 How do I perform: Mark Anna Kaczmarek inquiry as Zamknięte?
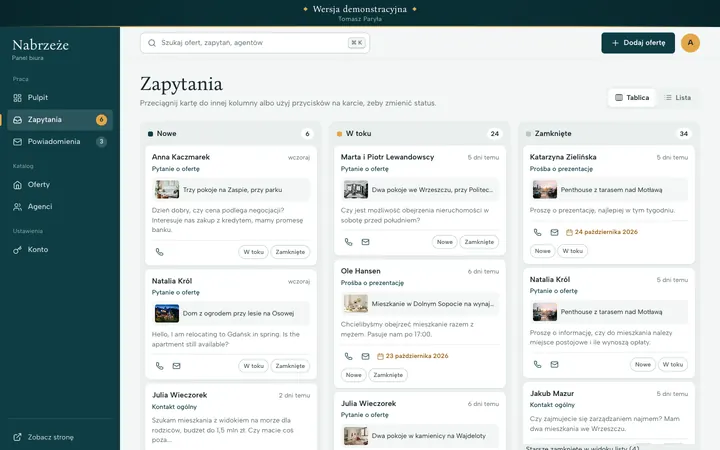coord(290,252)
